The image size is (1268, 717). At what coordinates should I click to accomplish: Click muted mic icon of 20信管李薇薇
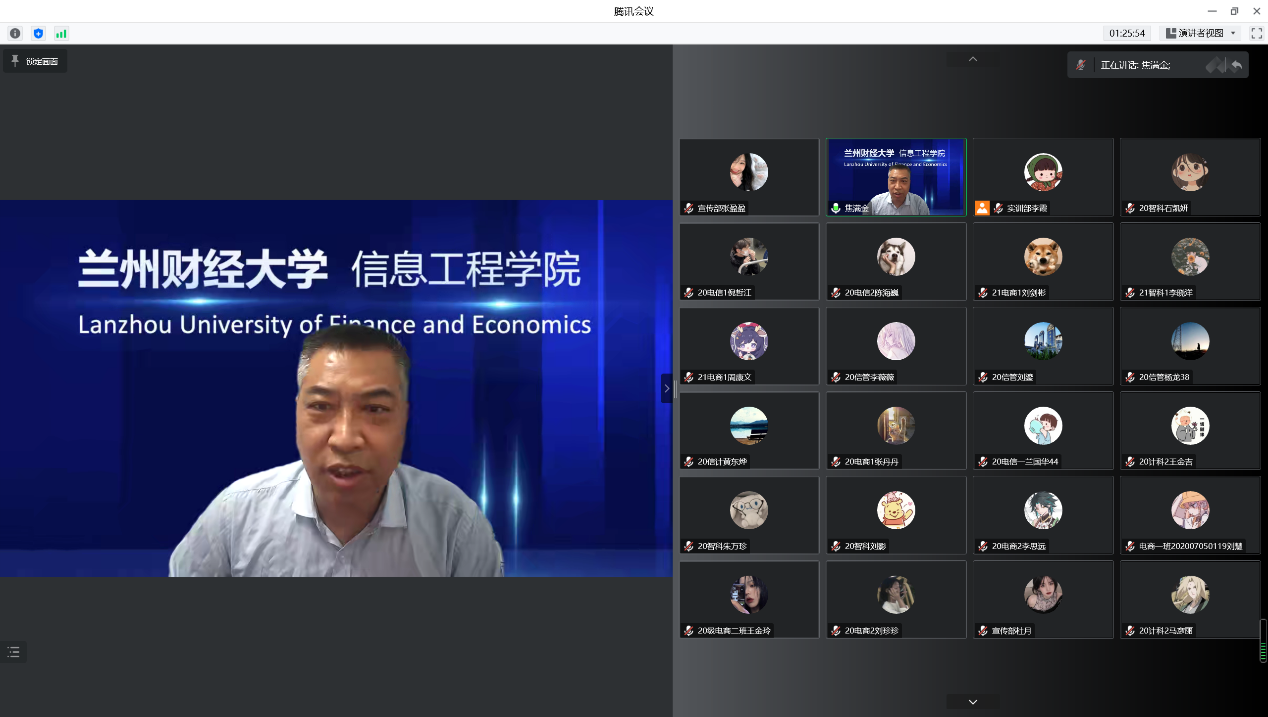[836, 377]
